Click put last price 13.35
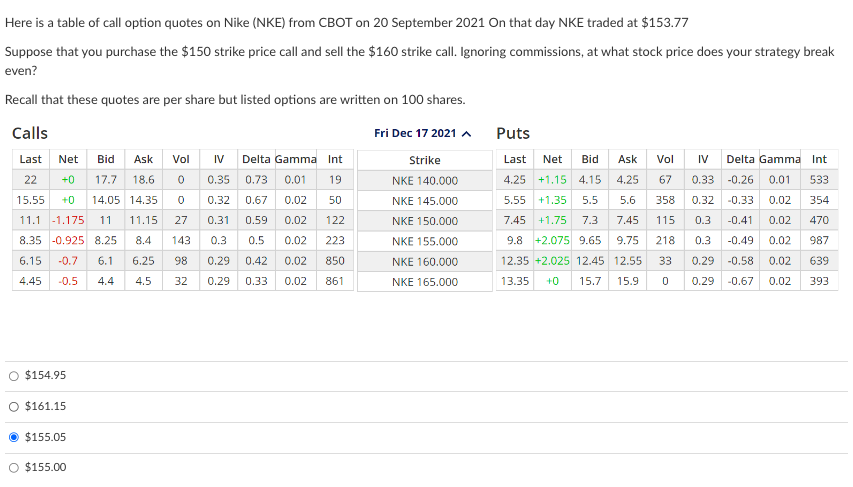 point(515,281)
